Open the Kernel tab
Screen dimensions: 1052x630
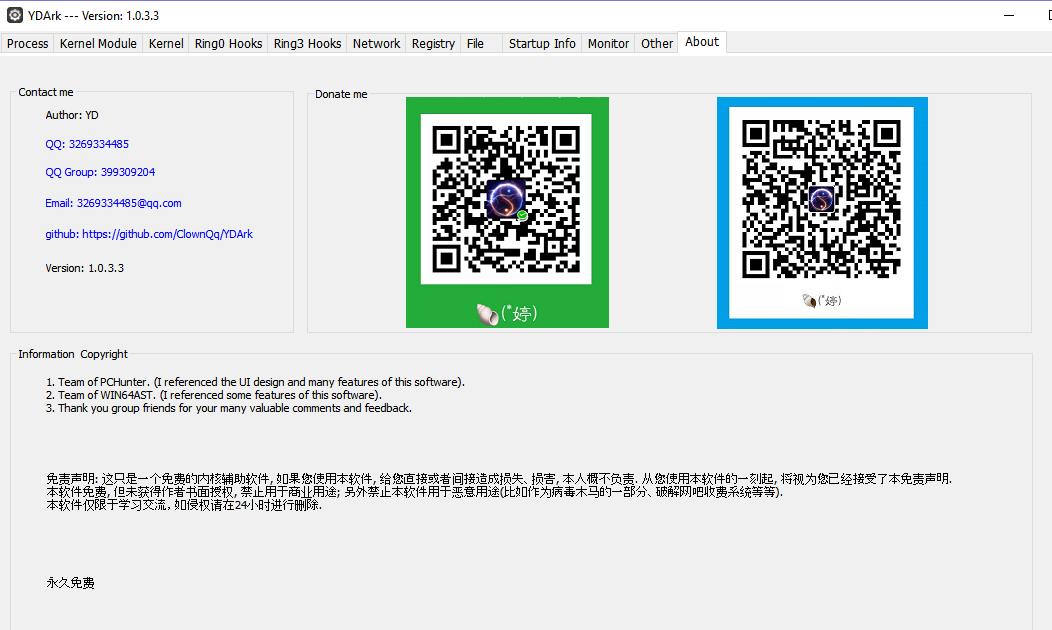166,44
